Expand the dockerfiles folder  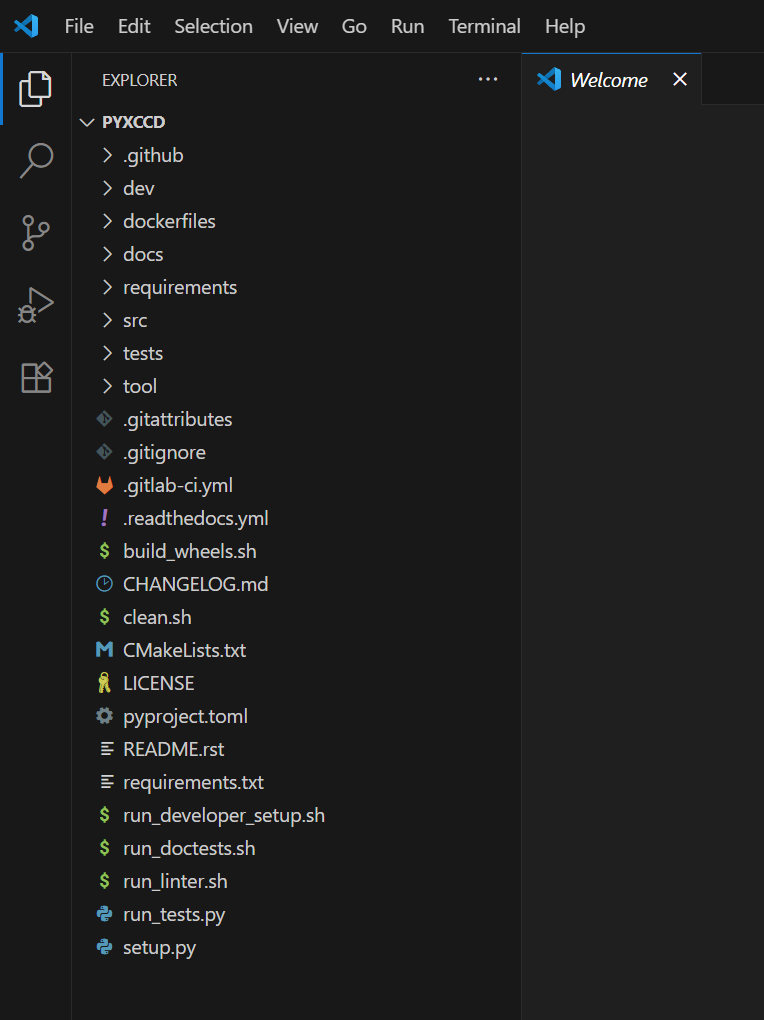coord(168,221)
